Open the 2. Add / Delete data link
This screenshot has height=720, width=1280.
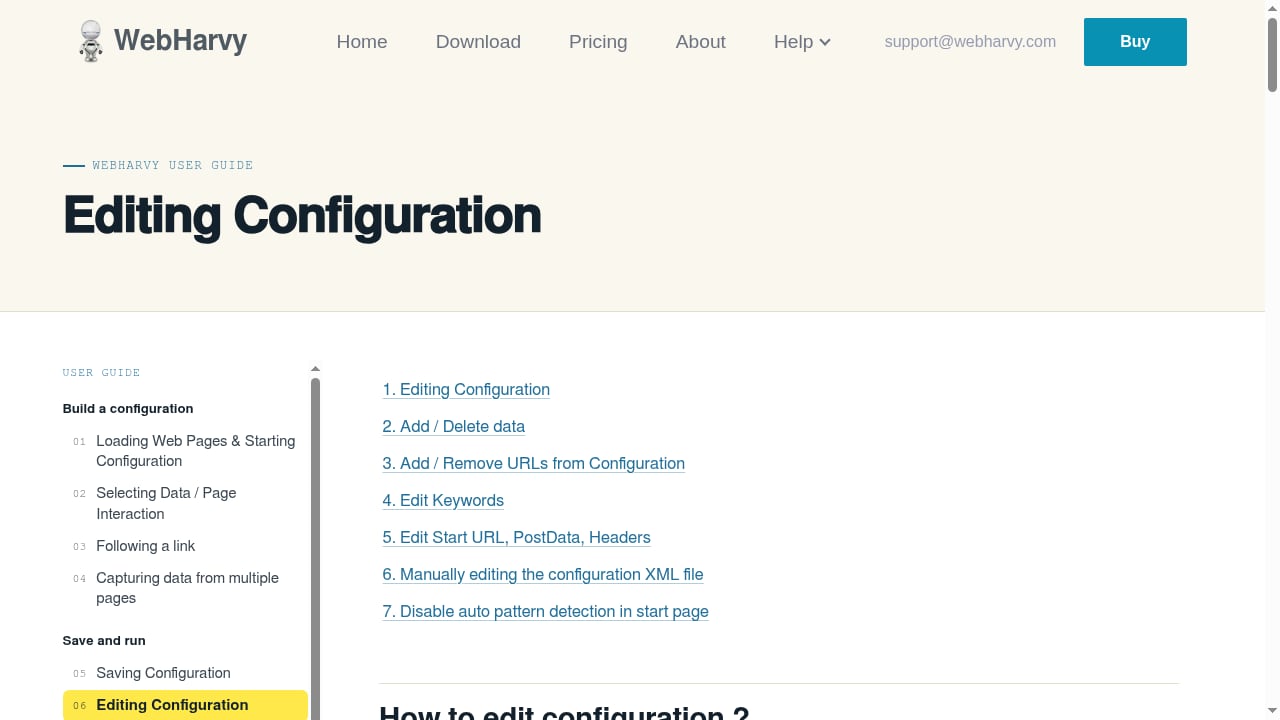(453, 427)
